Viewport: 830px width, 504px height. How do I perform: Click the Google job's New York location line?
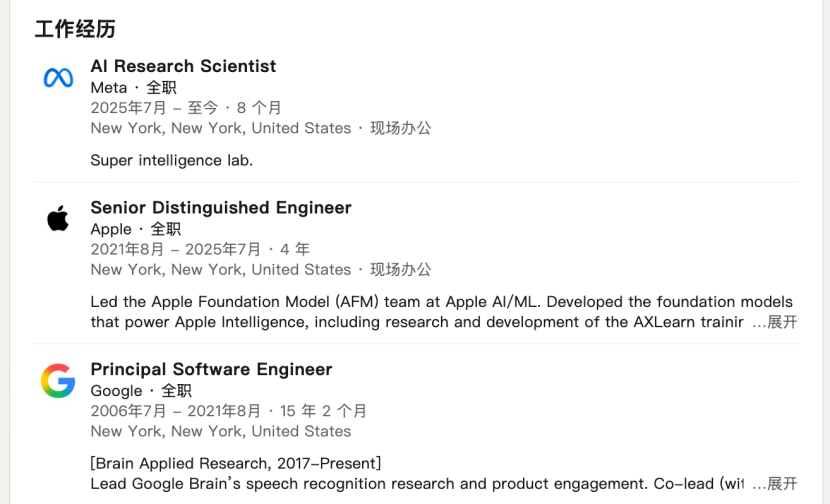coord(220,431)
